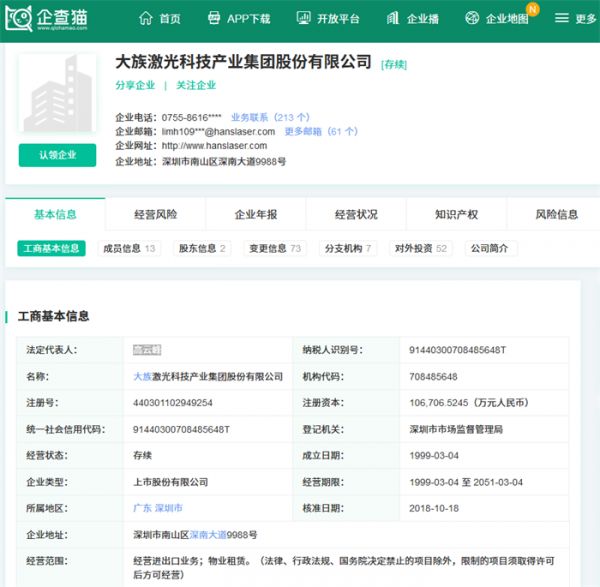Switch to the 经营状况 tab
This screenshot has height=587, width=600.
click(x=356, y=214)
